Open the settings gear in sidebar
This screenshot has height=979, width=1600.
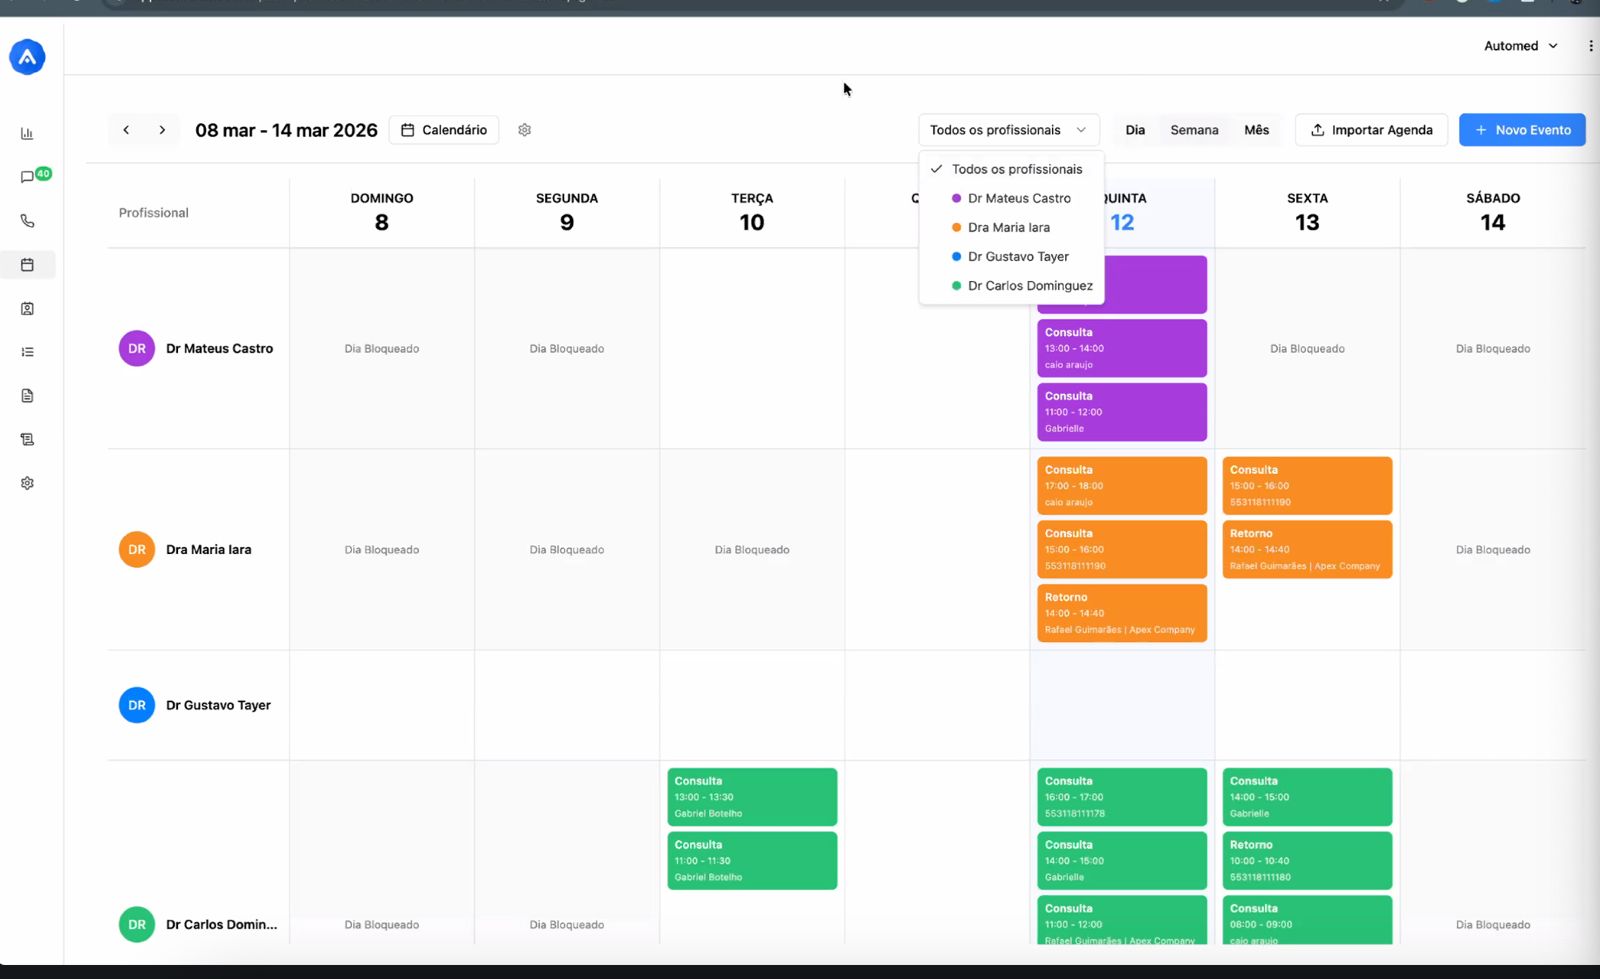(x=27, y=483)
